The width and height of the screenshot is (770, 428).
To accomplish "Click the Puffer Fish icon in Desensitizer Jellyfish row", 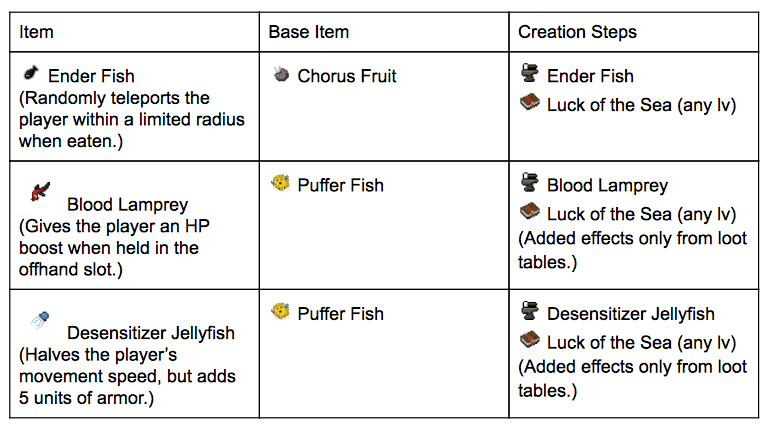I will (x=280, y=312).
